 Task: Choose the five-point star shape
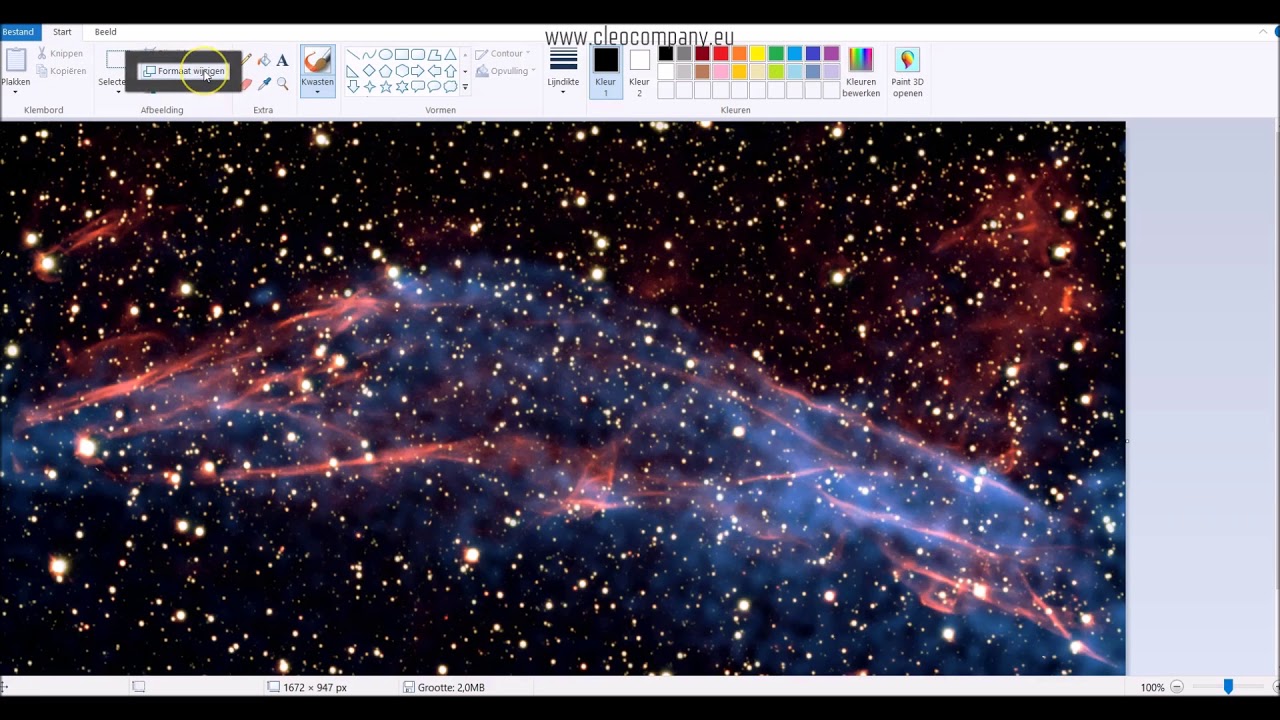(385, 87)
